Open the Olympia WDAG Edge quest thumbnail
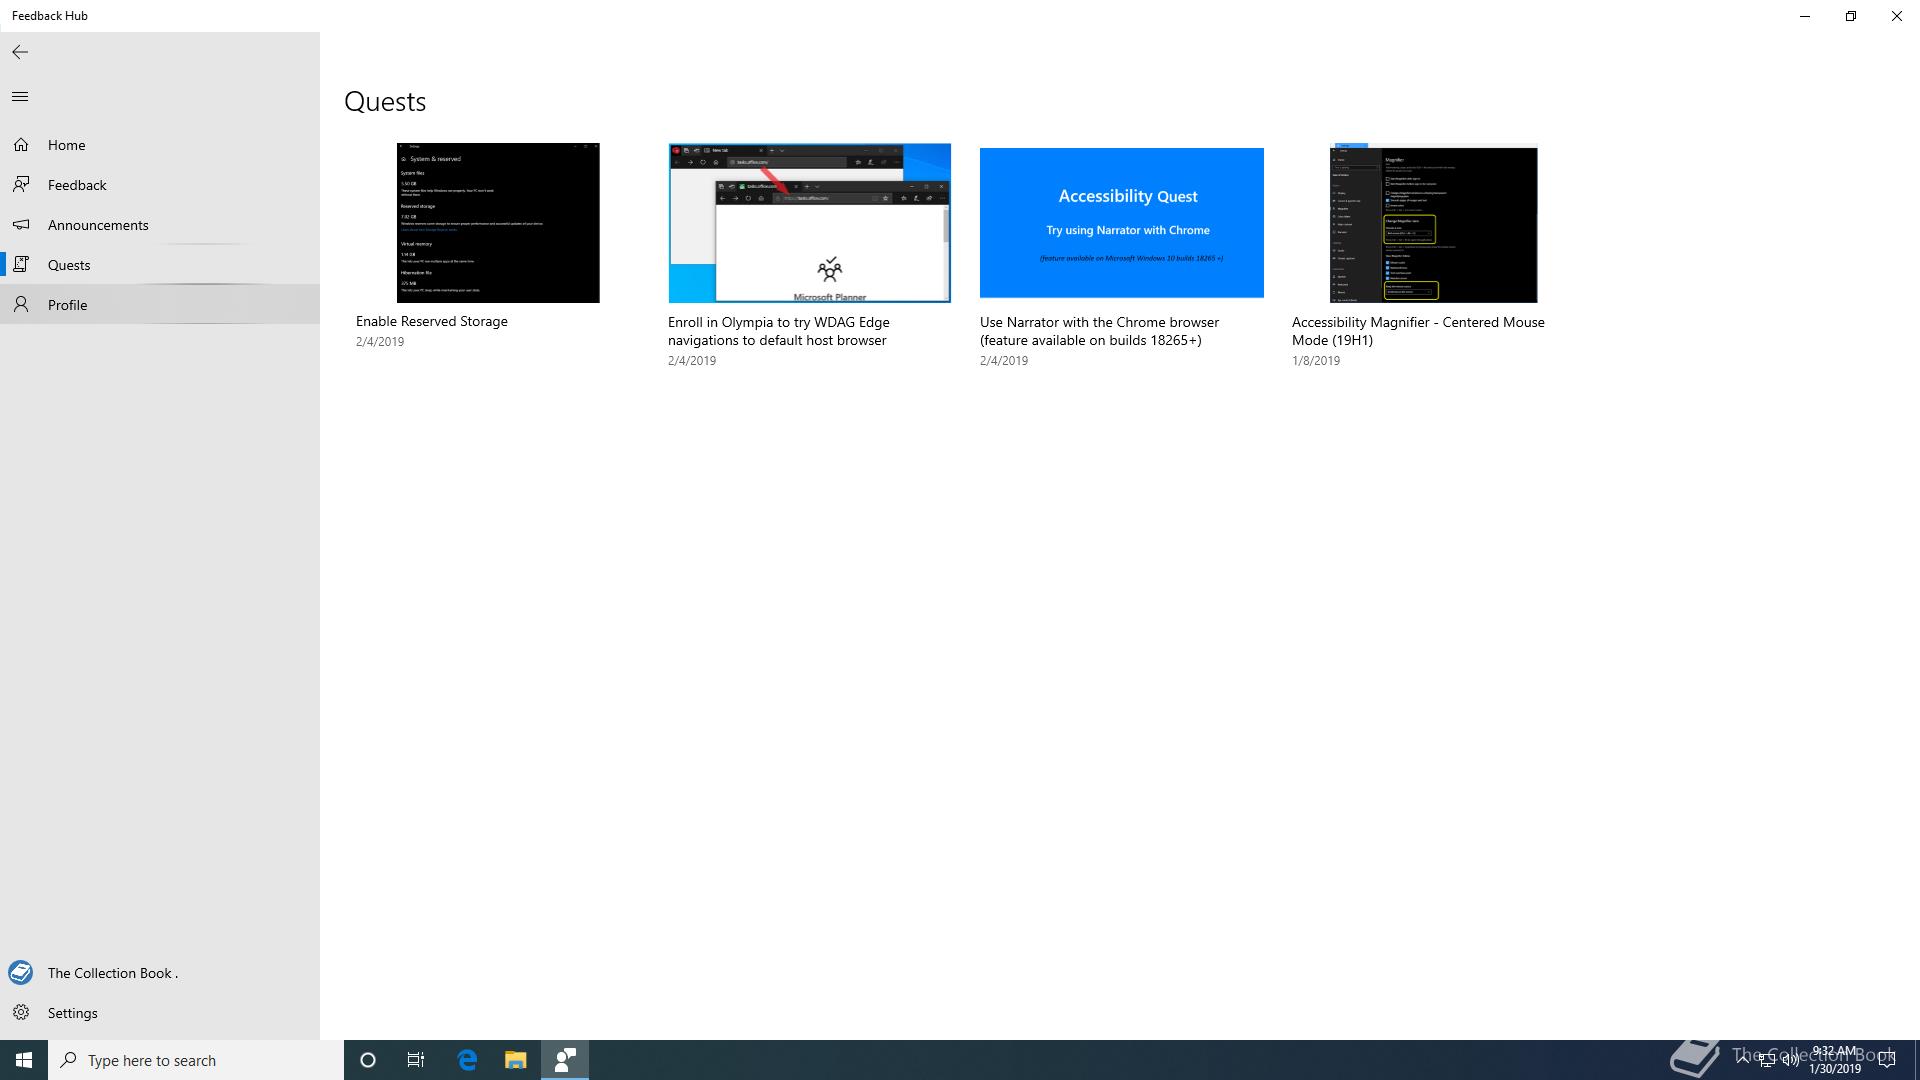This screenshot has height=1080, width=1920. pos(810,223)
